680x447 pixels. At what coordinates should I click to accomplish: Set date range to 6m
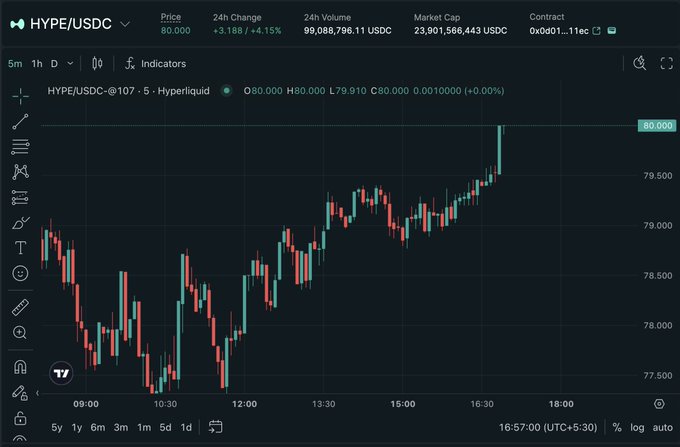tap(98, 427)
